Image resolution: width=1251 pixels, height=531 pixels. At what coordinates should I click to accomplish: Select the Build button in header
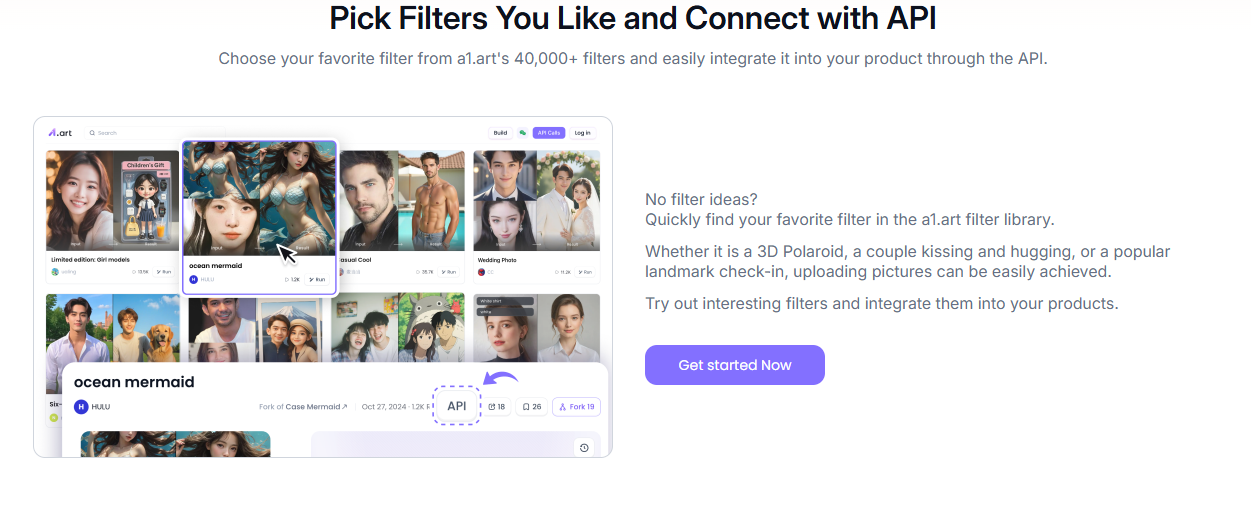point(500,132)
